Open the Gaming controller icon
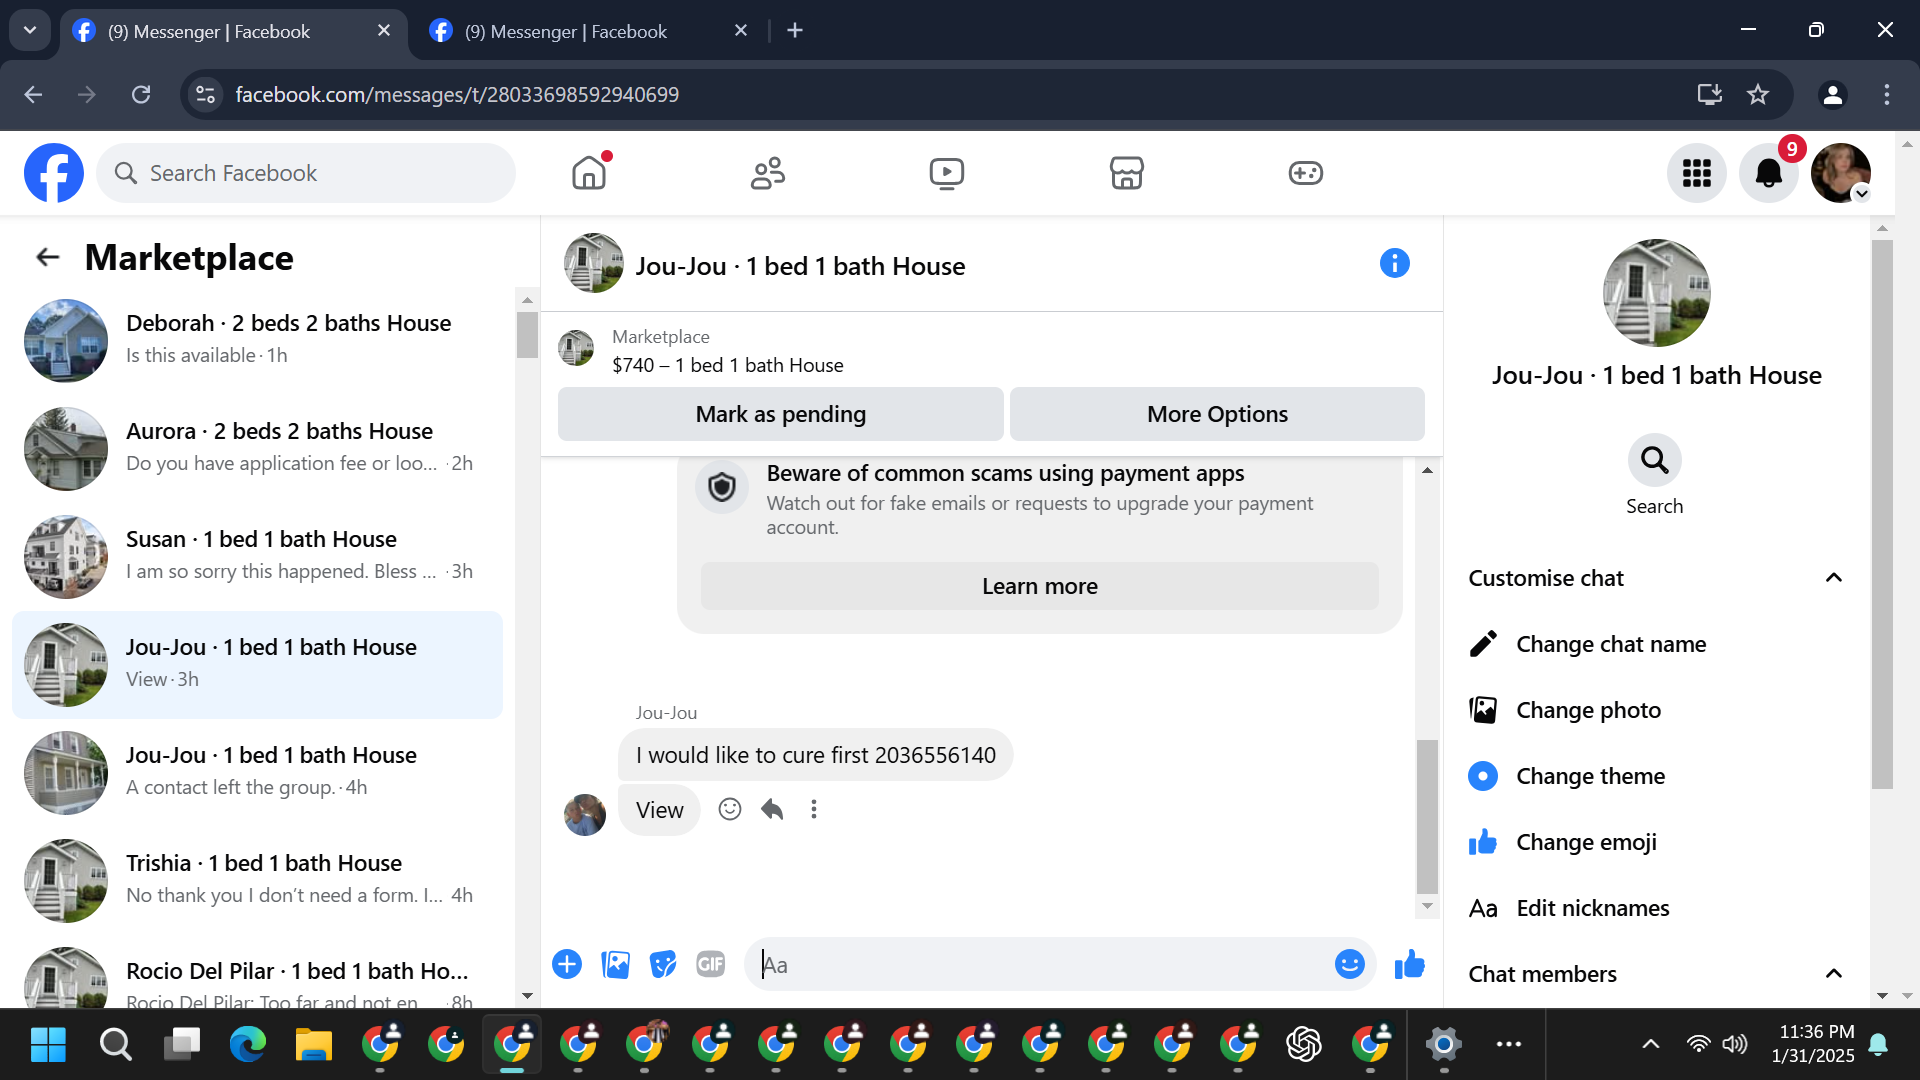 point(1305,173)
